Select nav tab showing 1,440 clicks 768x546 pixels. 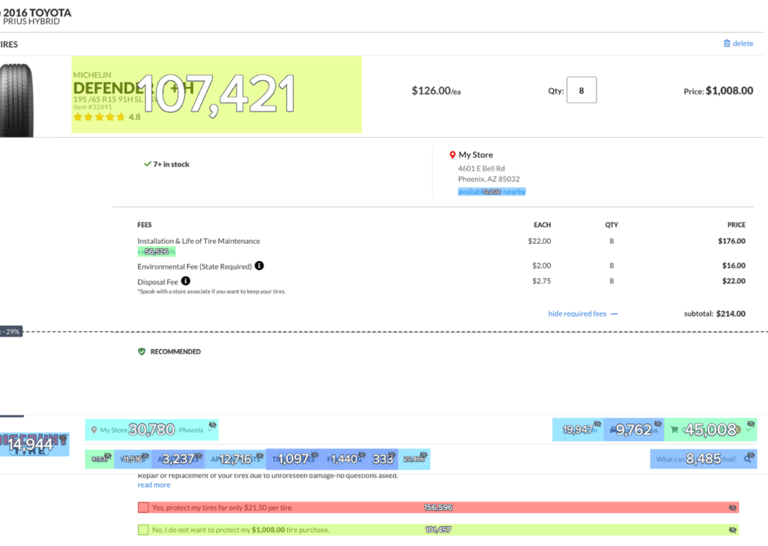(344, 459)
